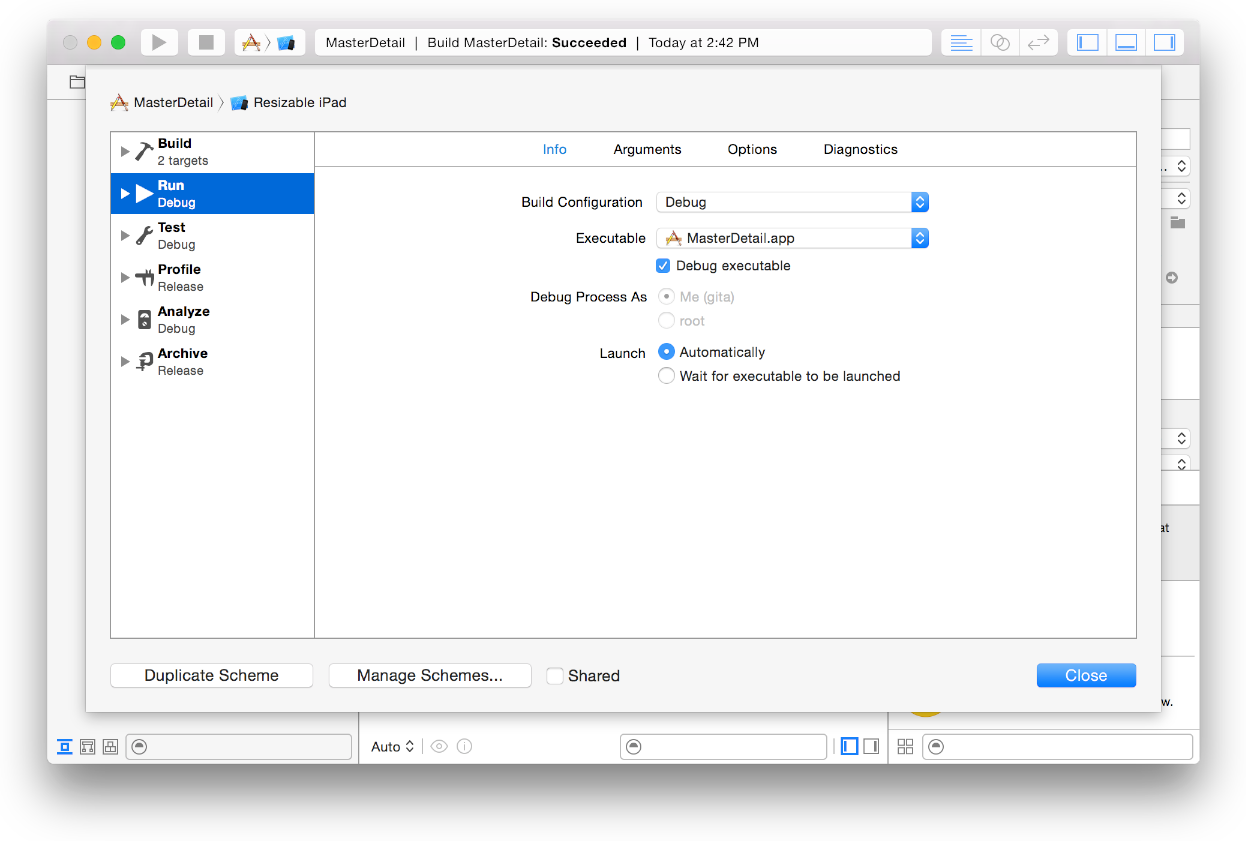This screenshot has height=841, width=1246.
Task: Enable the Shared scheme checkbox
Action: click(x=555, y=676)
